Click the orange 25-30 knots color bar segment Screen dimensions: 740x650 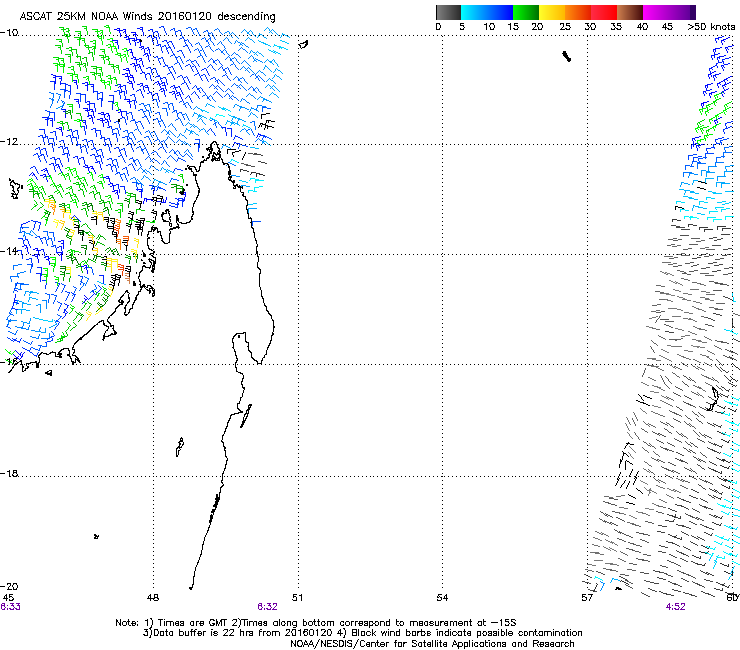coord(578,12)
